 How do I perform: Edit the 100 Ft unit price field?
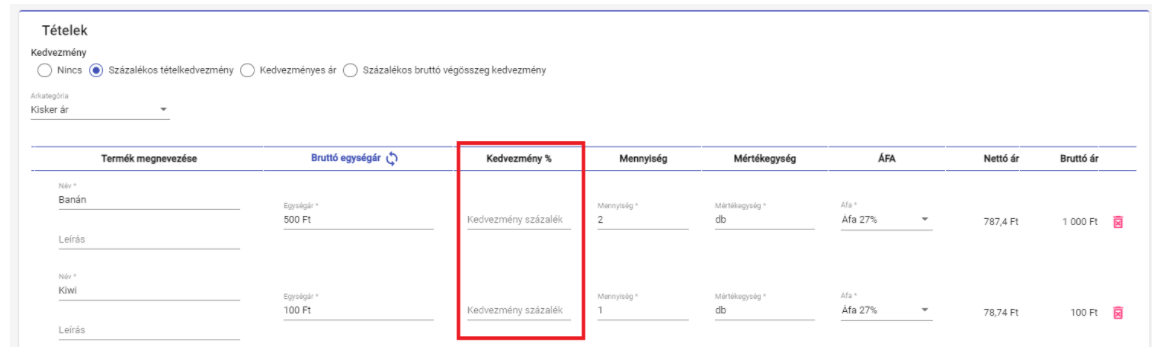pyautogui.click(x=358, y=310)
